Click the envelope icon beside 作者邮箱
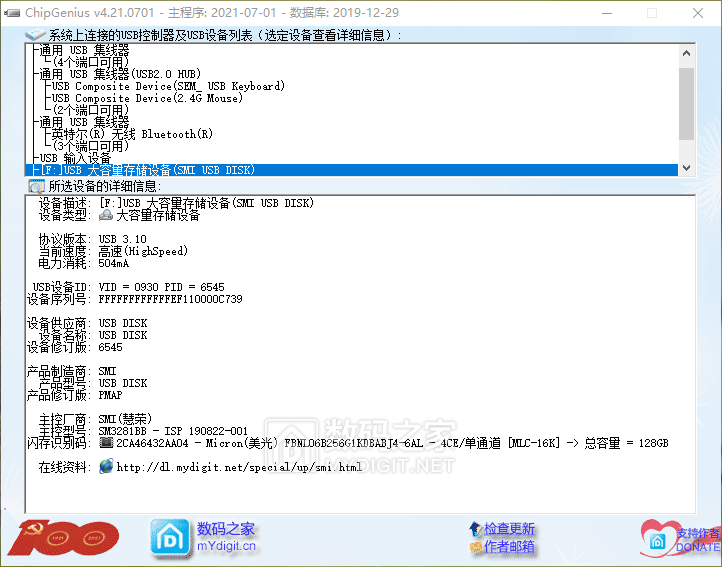Viewport: 722px width, 567px height. [x=475, y=547]
